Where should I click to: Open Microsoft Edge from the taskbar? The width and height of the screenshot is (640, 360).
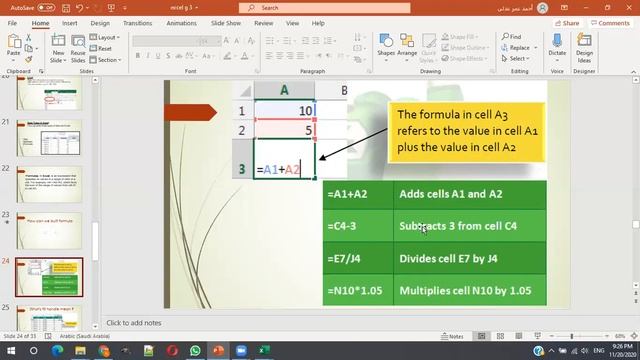click(x=57, y=350)
